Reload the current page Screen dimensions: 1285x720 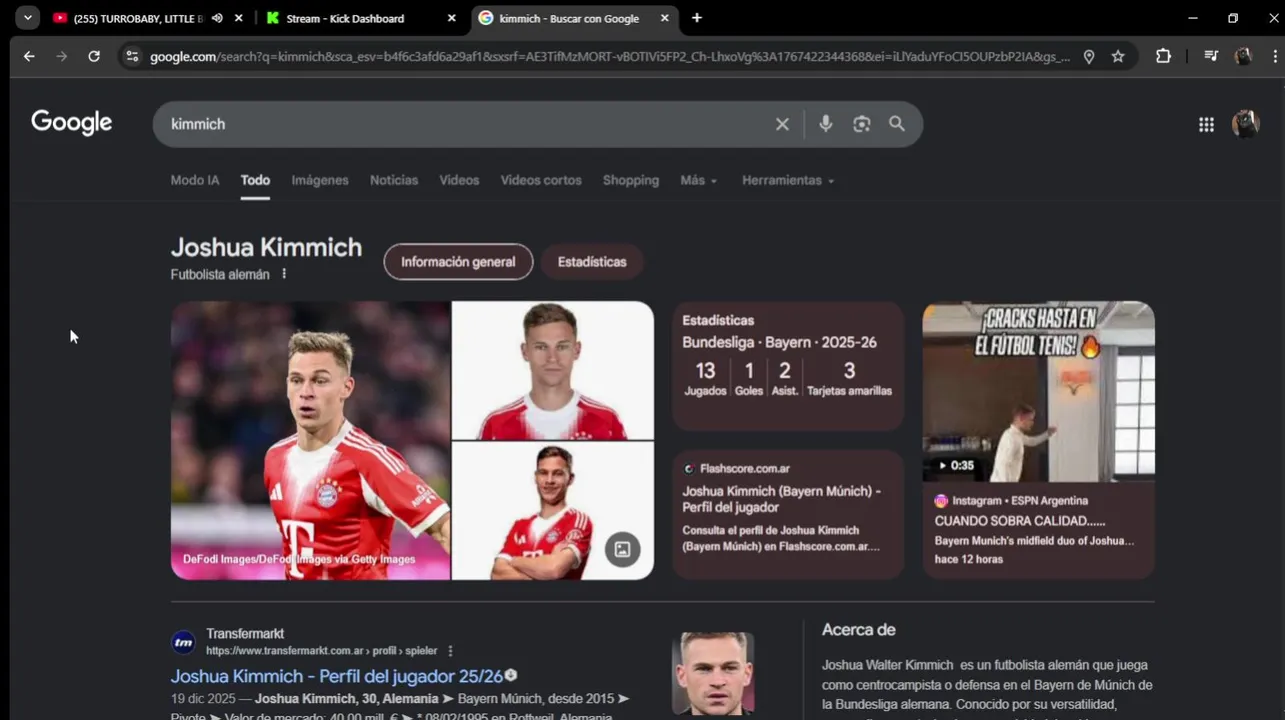click(94, 57)
